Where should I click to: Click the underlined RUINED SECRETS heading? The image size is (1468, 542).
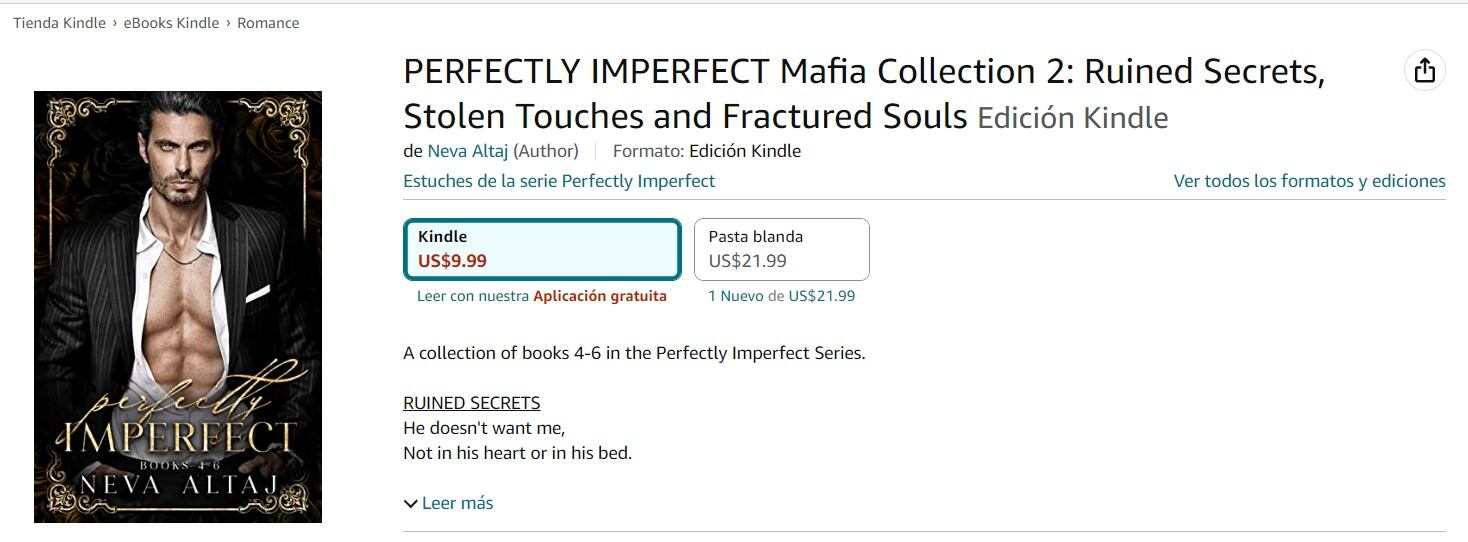(x=471, y=403)
